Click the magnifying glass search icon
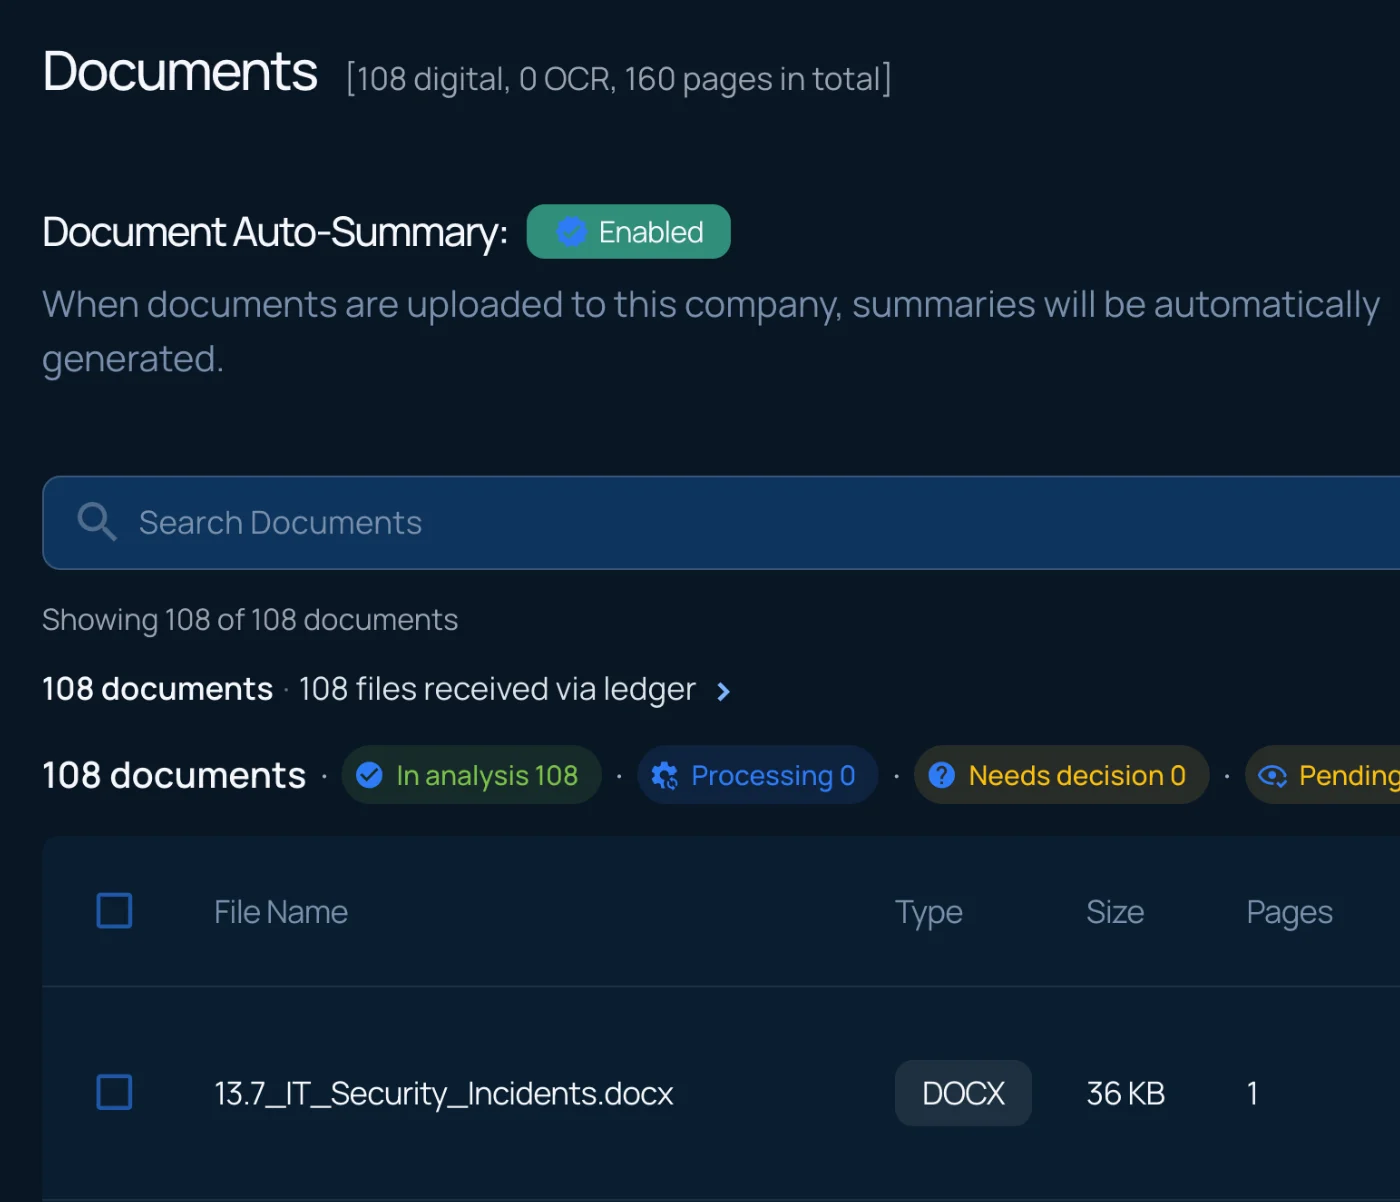 (97, 522)
